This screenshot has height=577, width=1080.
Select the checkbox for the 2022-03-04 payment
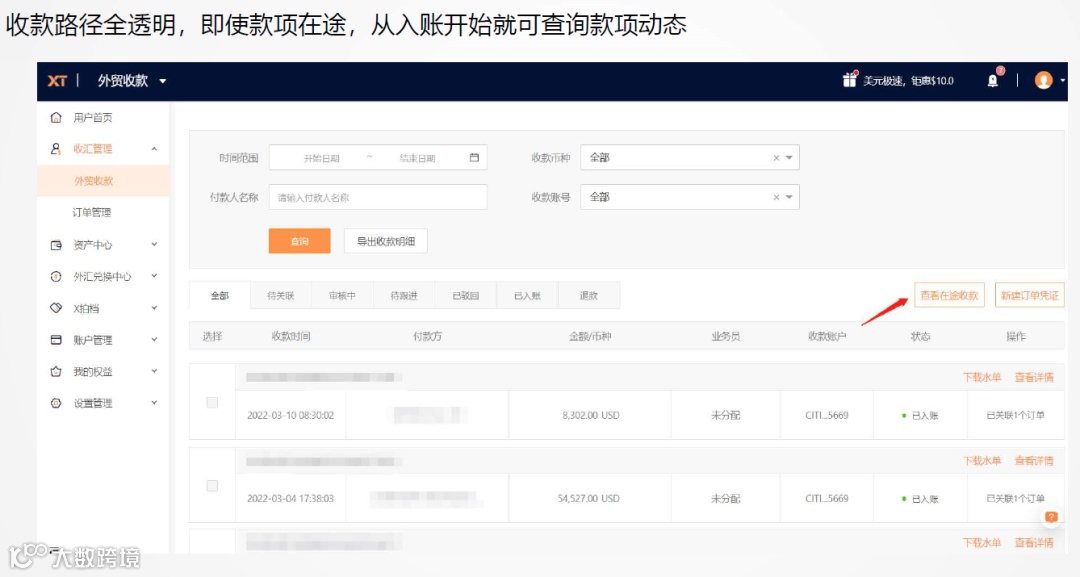pyautogui.click(x=212, y=486)
